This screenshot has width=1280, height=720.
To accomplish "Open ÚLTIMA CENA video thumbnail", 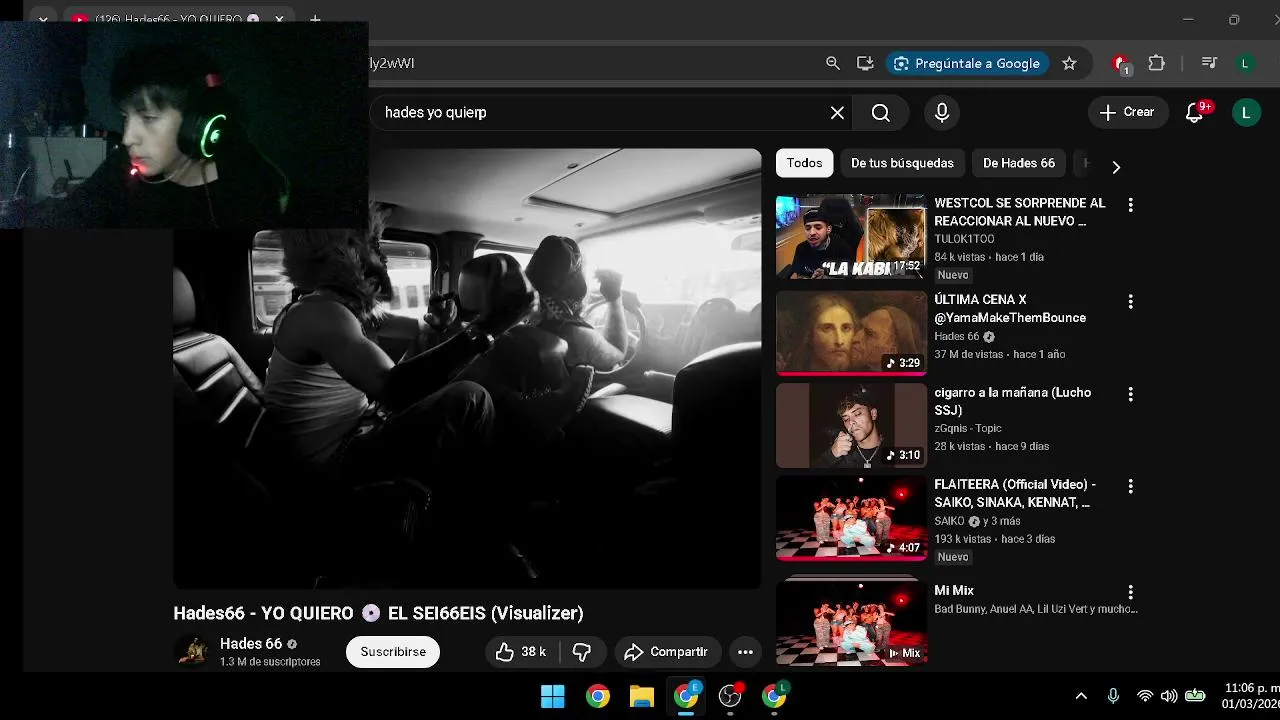I will (851, 333).
